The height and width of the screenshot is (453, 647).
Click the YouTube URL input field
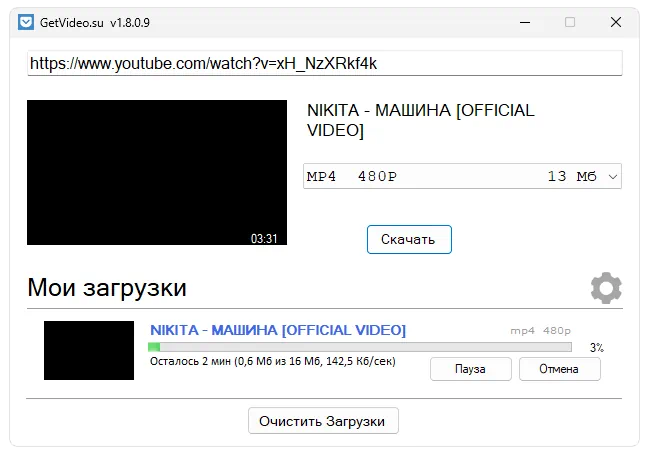click(325, 63)
